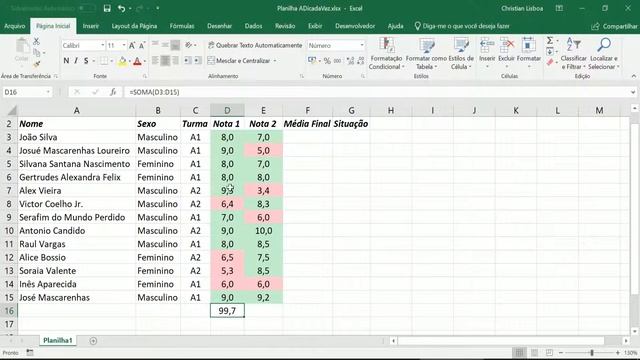Open the Número format dropdown
Screen dimensions: 640x360
(362, 45)
